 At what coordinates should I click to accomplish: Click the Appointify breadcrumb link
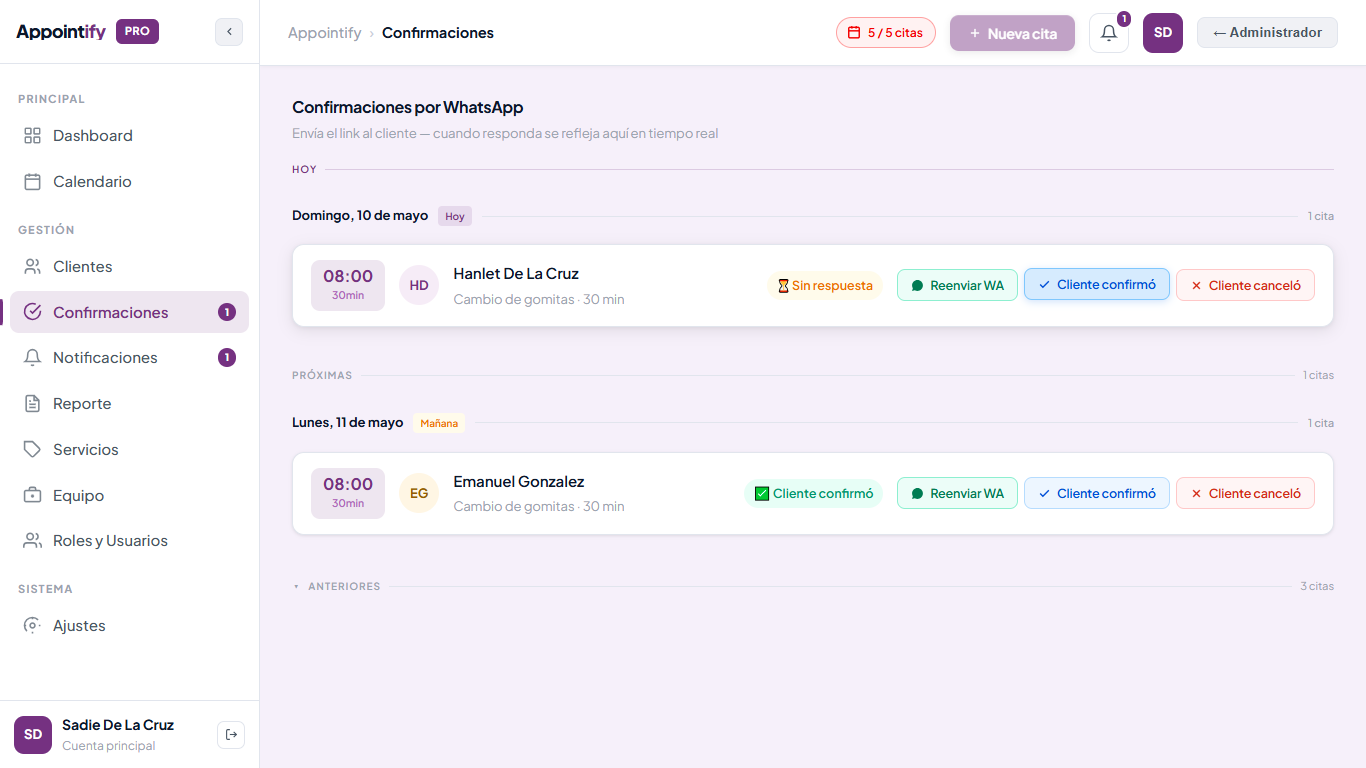[324, 33]
